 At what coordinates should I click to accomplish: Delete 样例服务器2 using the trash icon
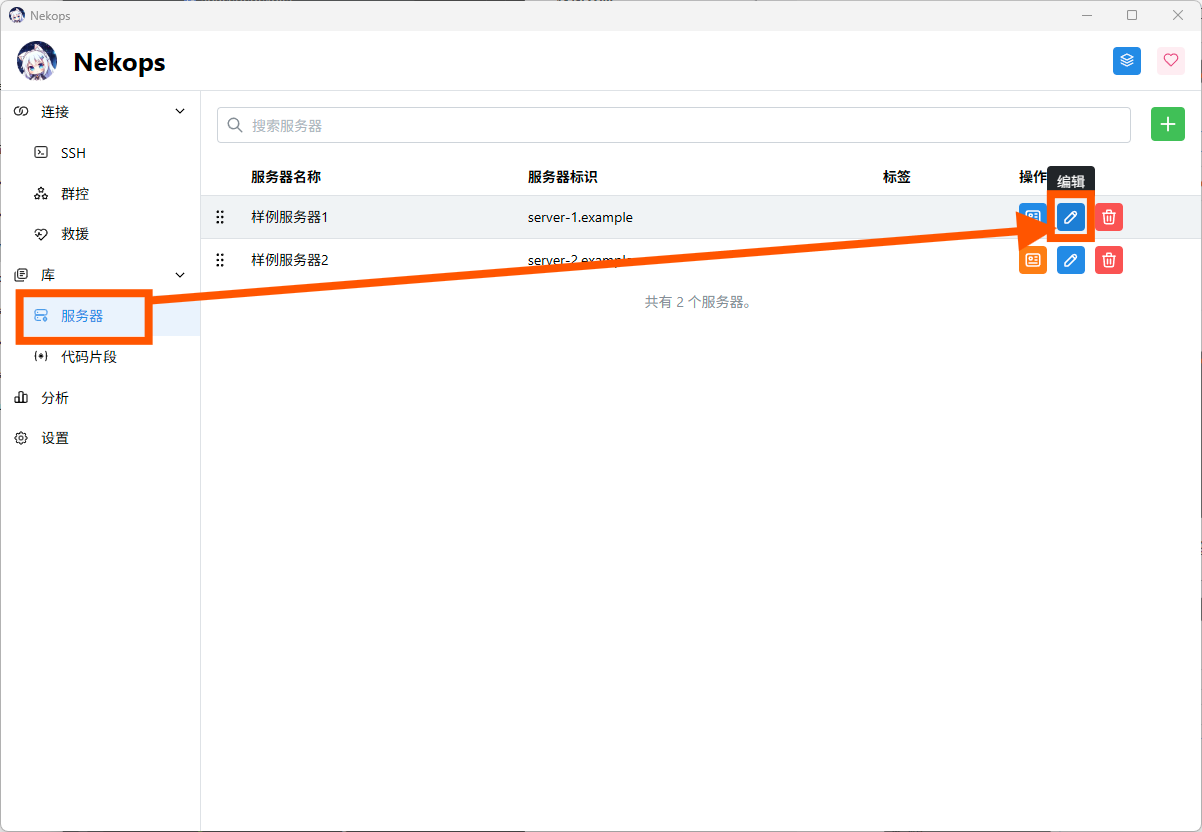click(1108, 260)
